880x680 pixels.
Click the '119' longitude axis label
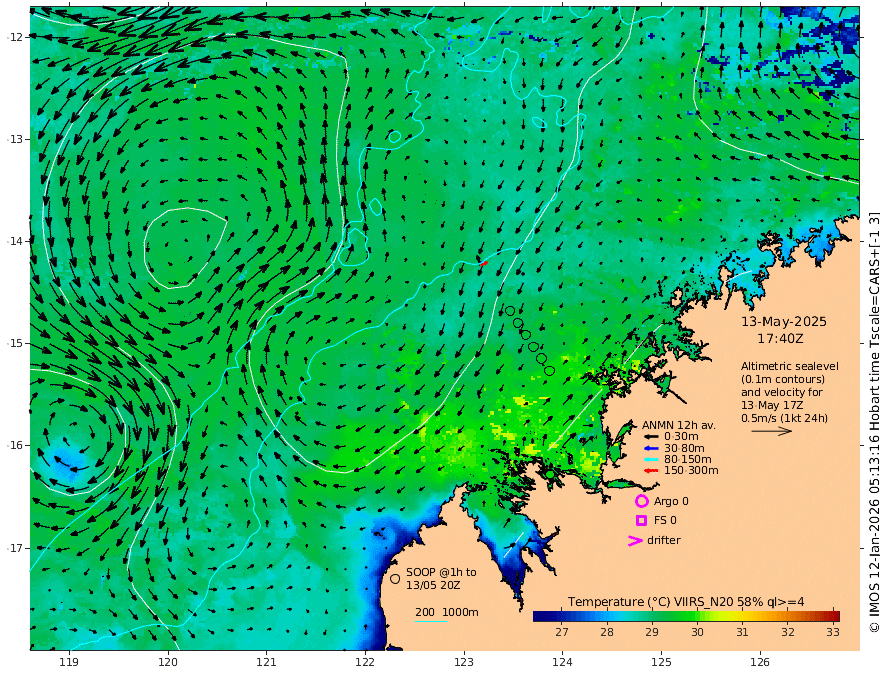pyautogui.click(x=69, y=662)
